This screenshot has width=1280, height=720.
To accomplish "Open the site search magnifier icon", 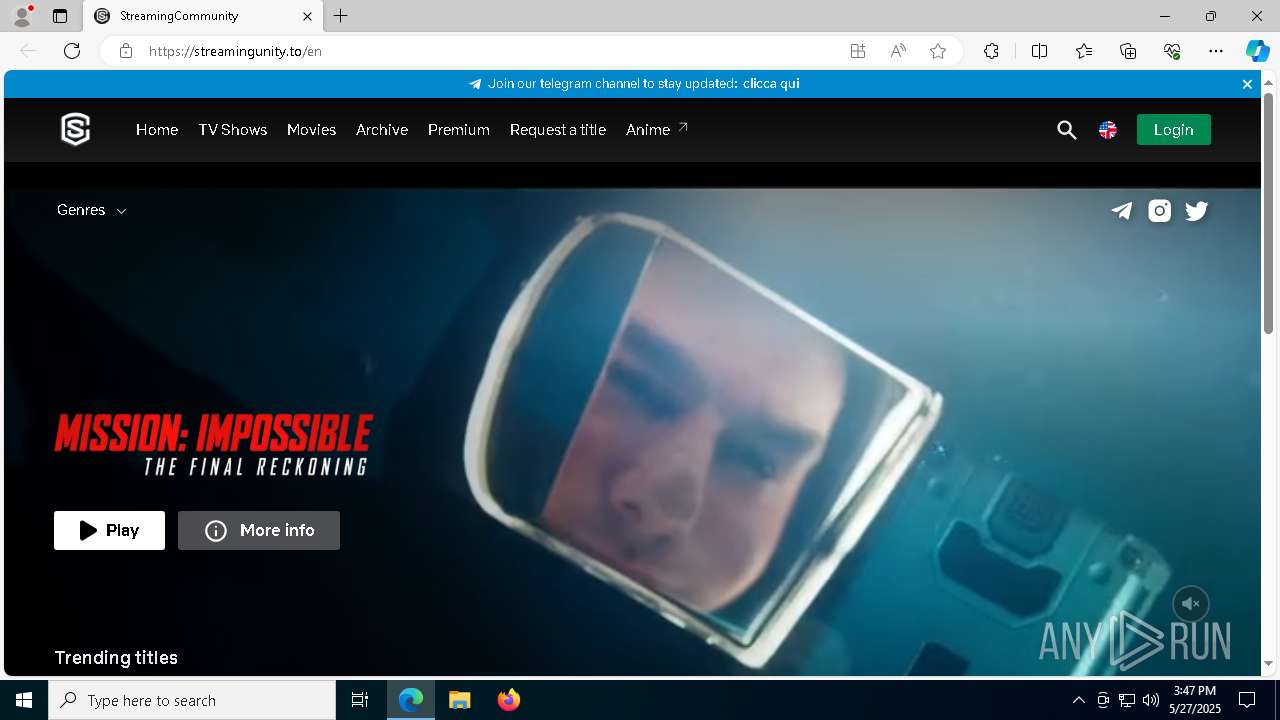I will click(x=1067, y=130).
